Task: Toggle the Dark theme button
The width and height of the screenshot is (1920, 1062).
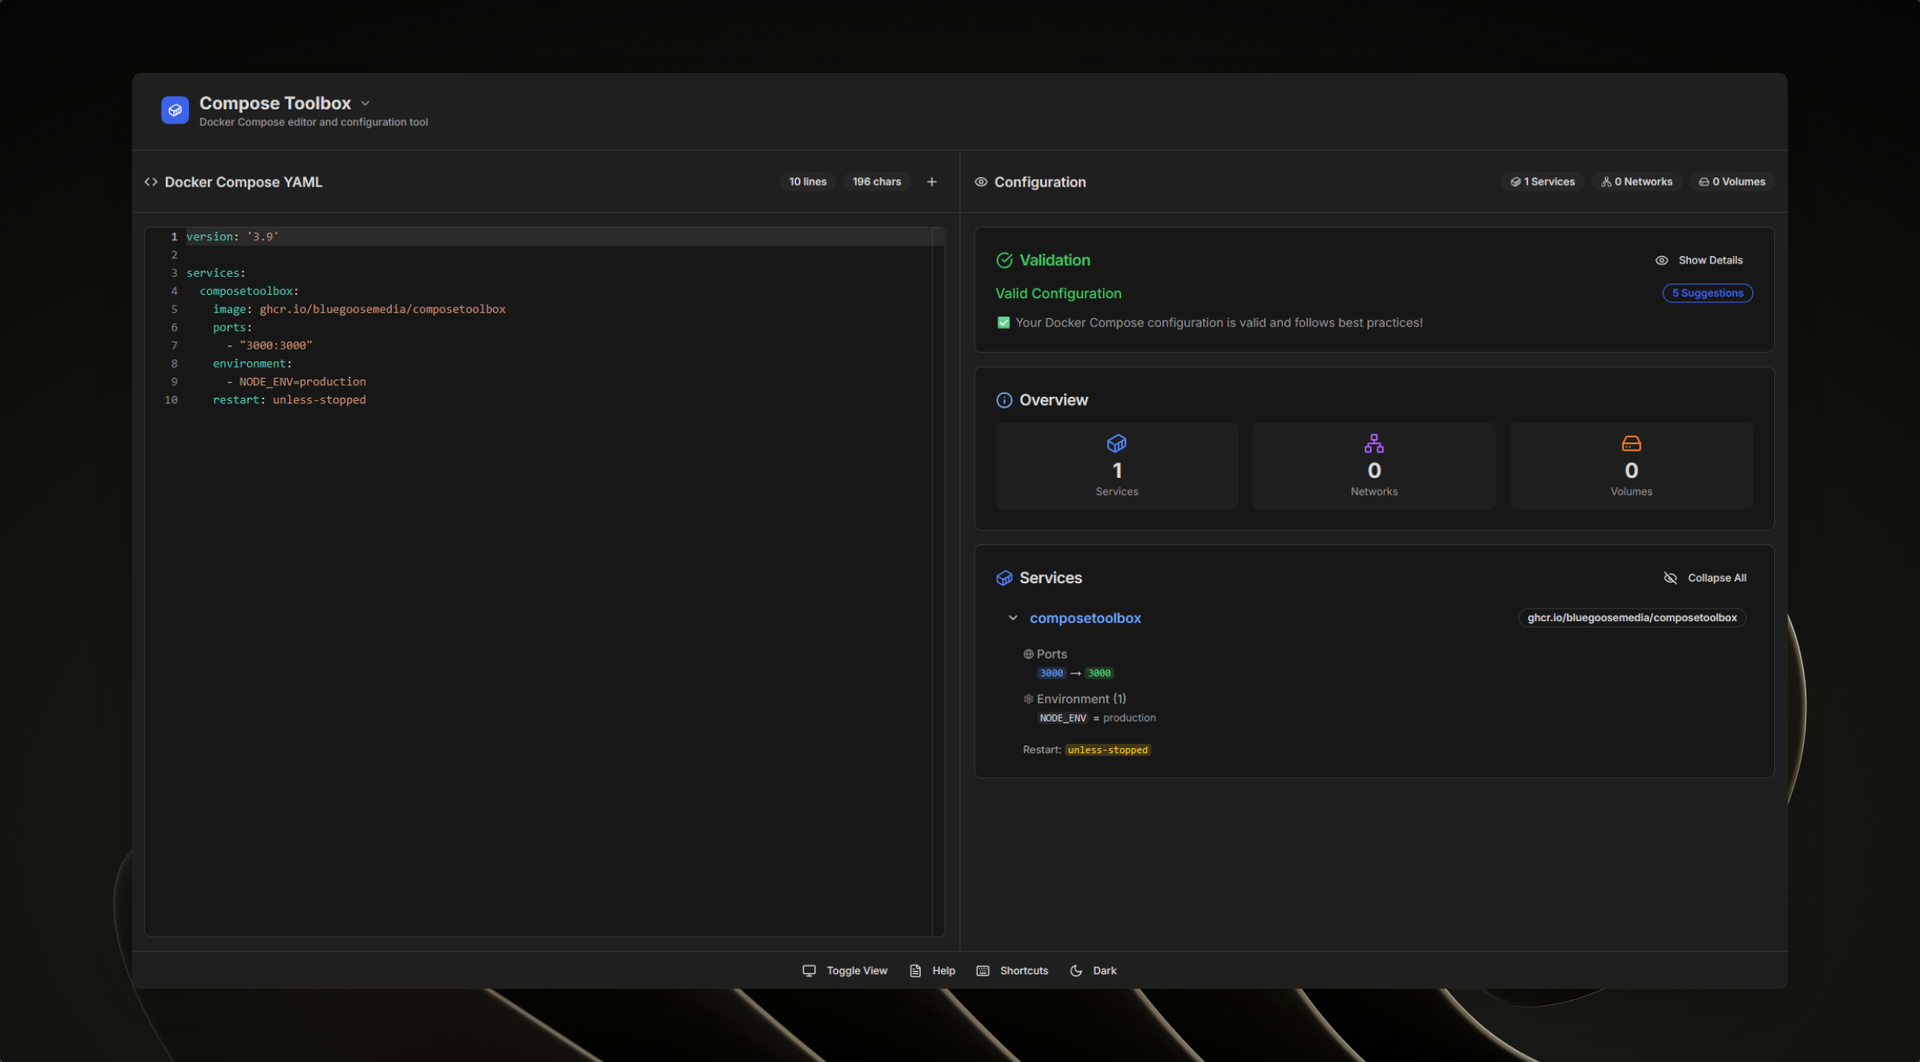Action: 1093,971
